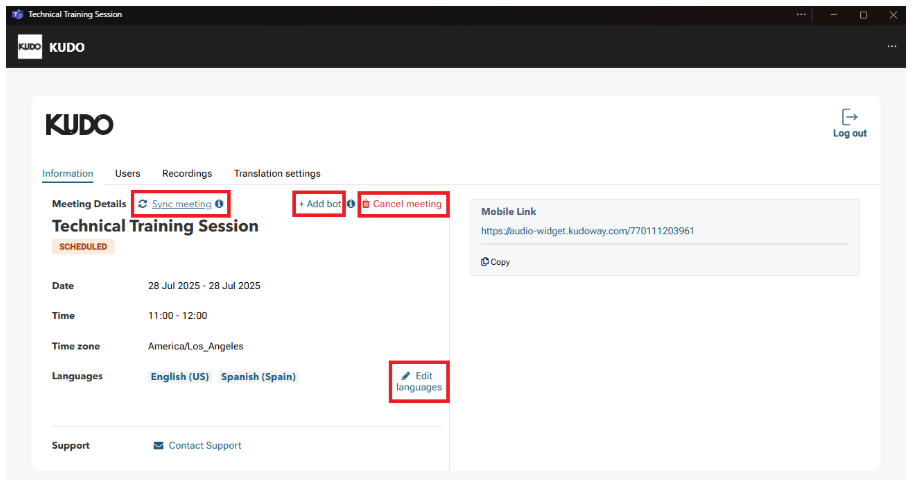Click the + Add bot button
This screenshot has width=914, height=480.
[320, 204]
